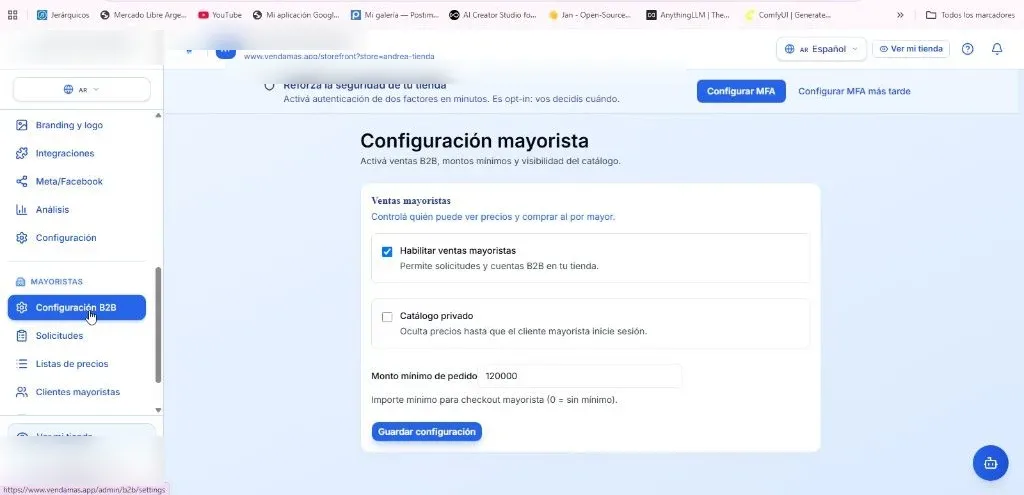Viewport: 1024px width, 495px height.
Task: Click the Análisis bar chart icon
Action: (x=22, y=210)
